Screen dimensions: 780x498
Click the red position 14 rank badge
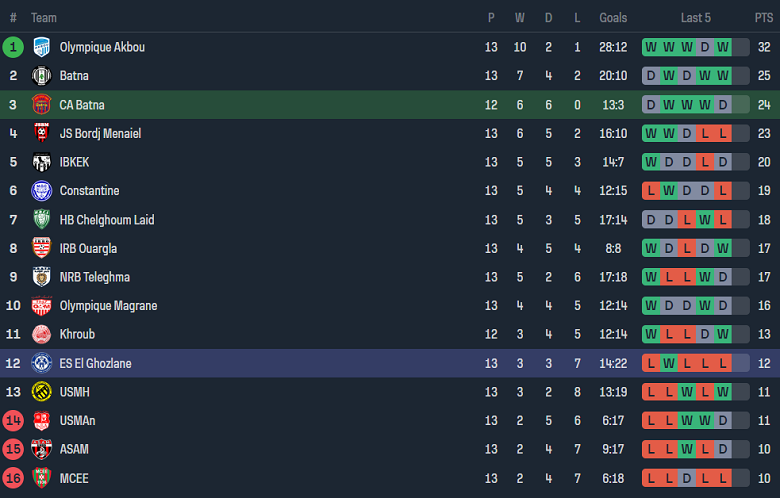13,421
